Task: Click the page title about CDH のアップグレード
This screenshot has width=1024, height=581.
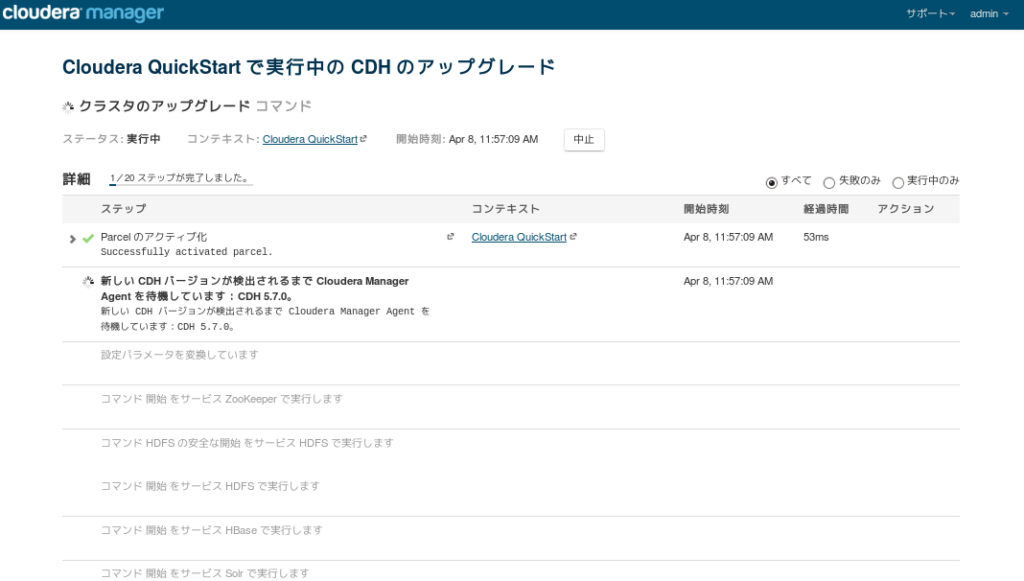Action: click(309, 67)
